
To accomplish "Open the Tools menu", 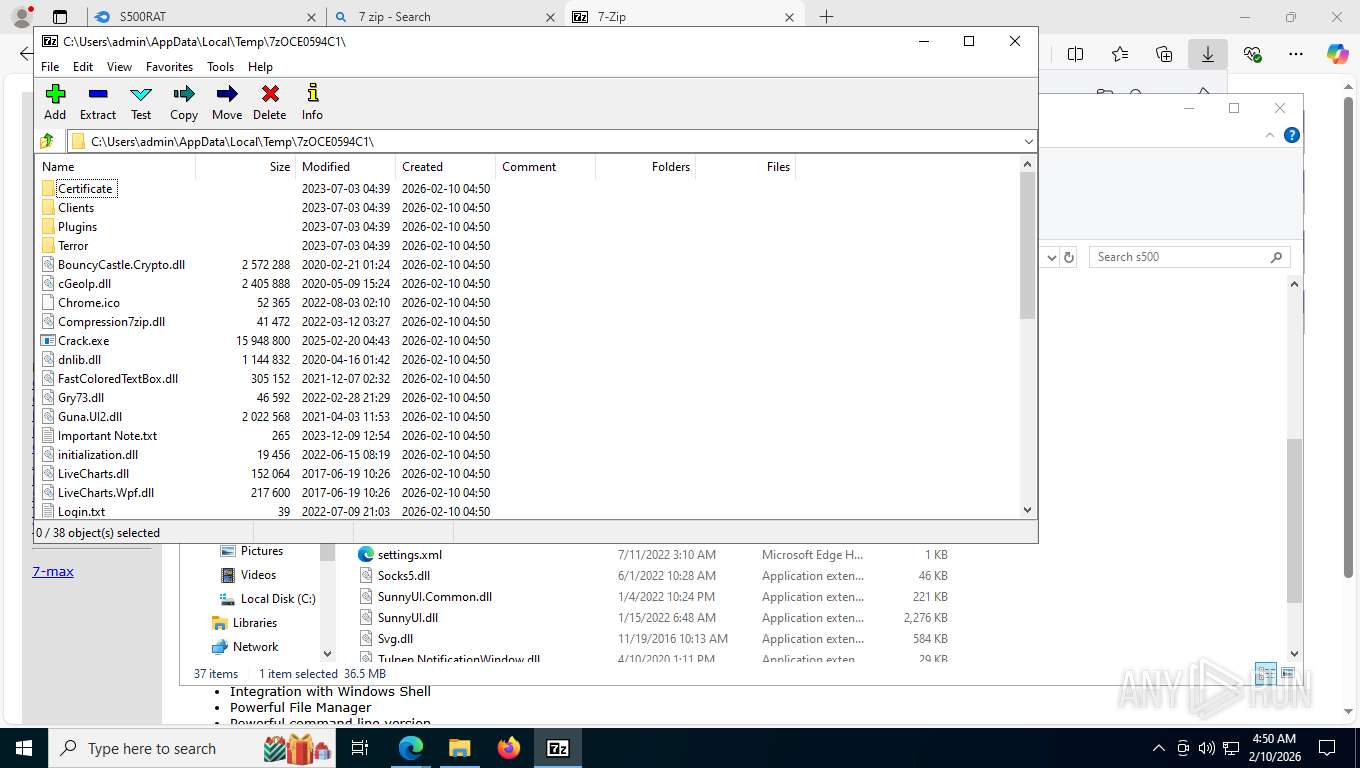I will (x=220, y=67).
